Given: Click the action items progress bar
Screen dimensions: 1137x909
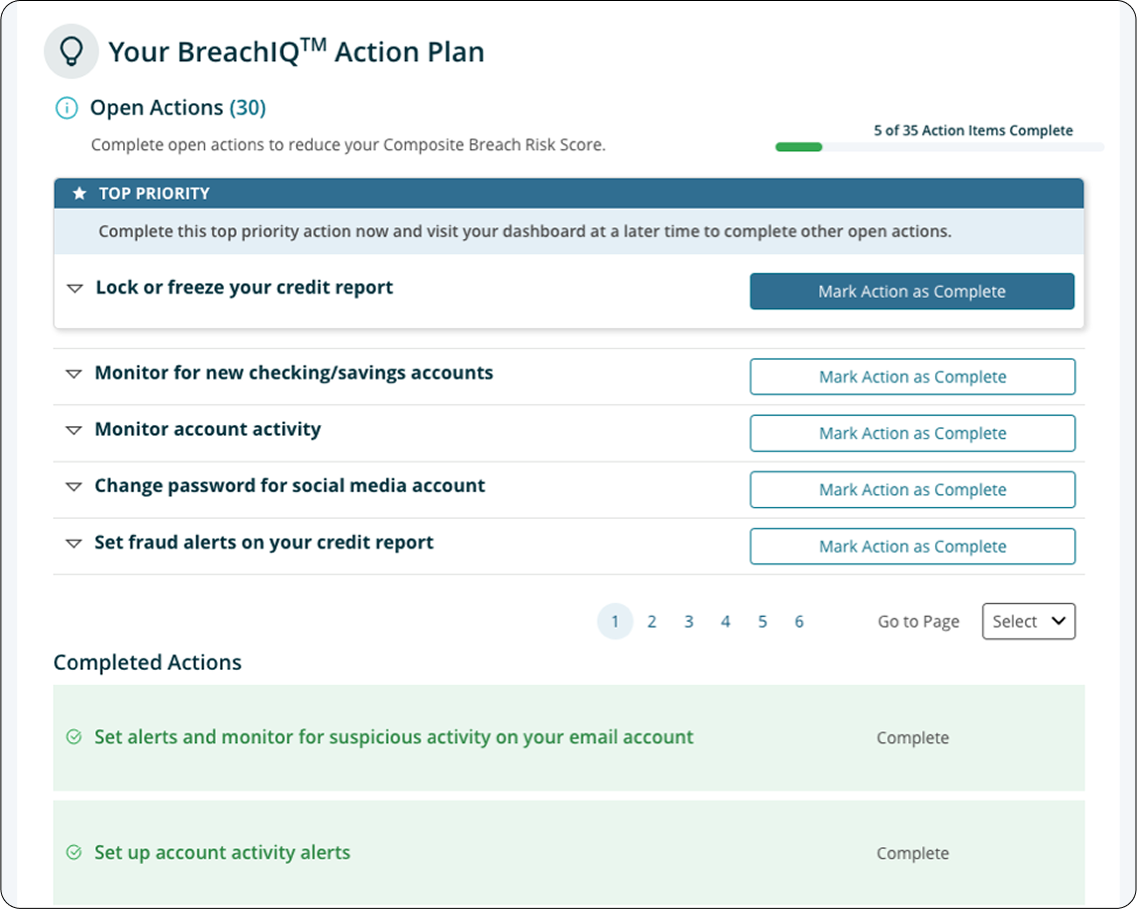Looking at the screenshot, I should coord(940,147).
